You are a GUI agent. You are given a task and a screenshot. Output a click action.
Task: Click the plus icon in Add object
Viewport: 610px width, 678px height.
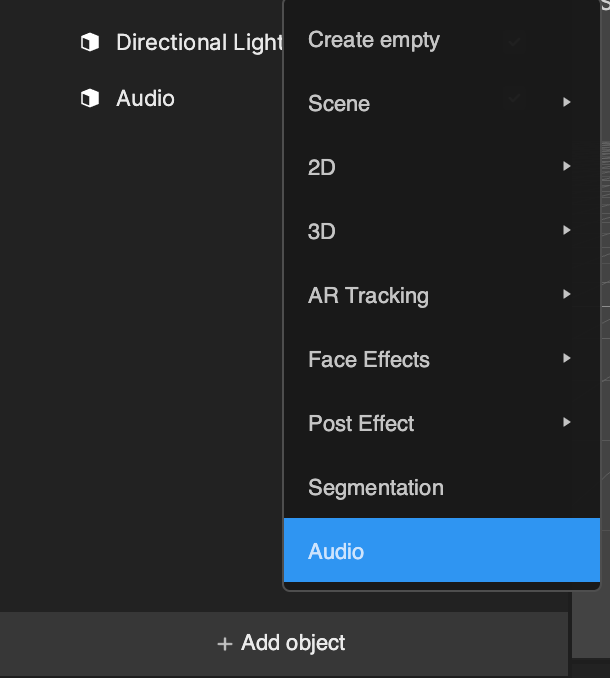pyautogui.click(x=225, y=644)
